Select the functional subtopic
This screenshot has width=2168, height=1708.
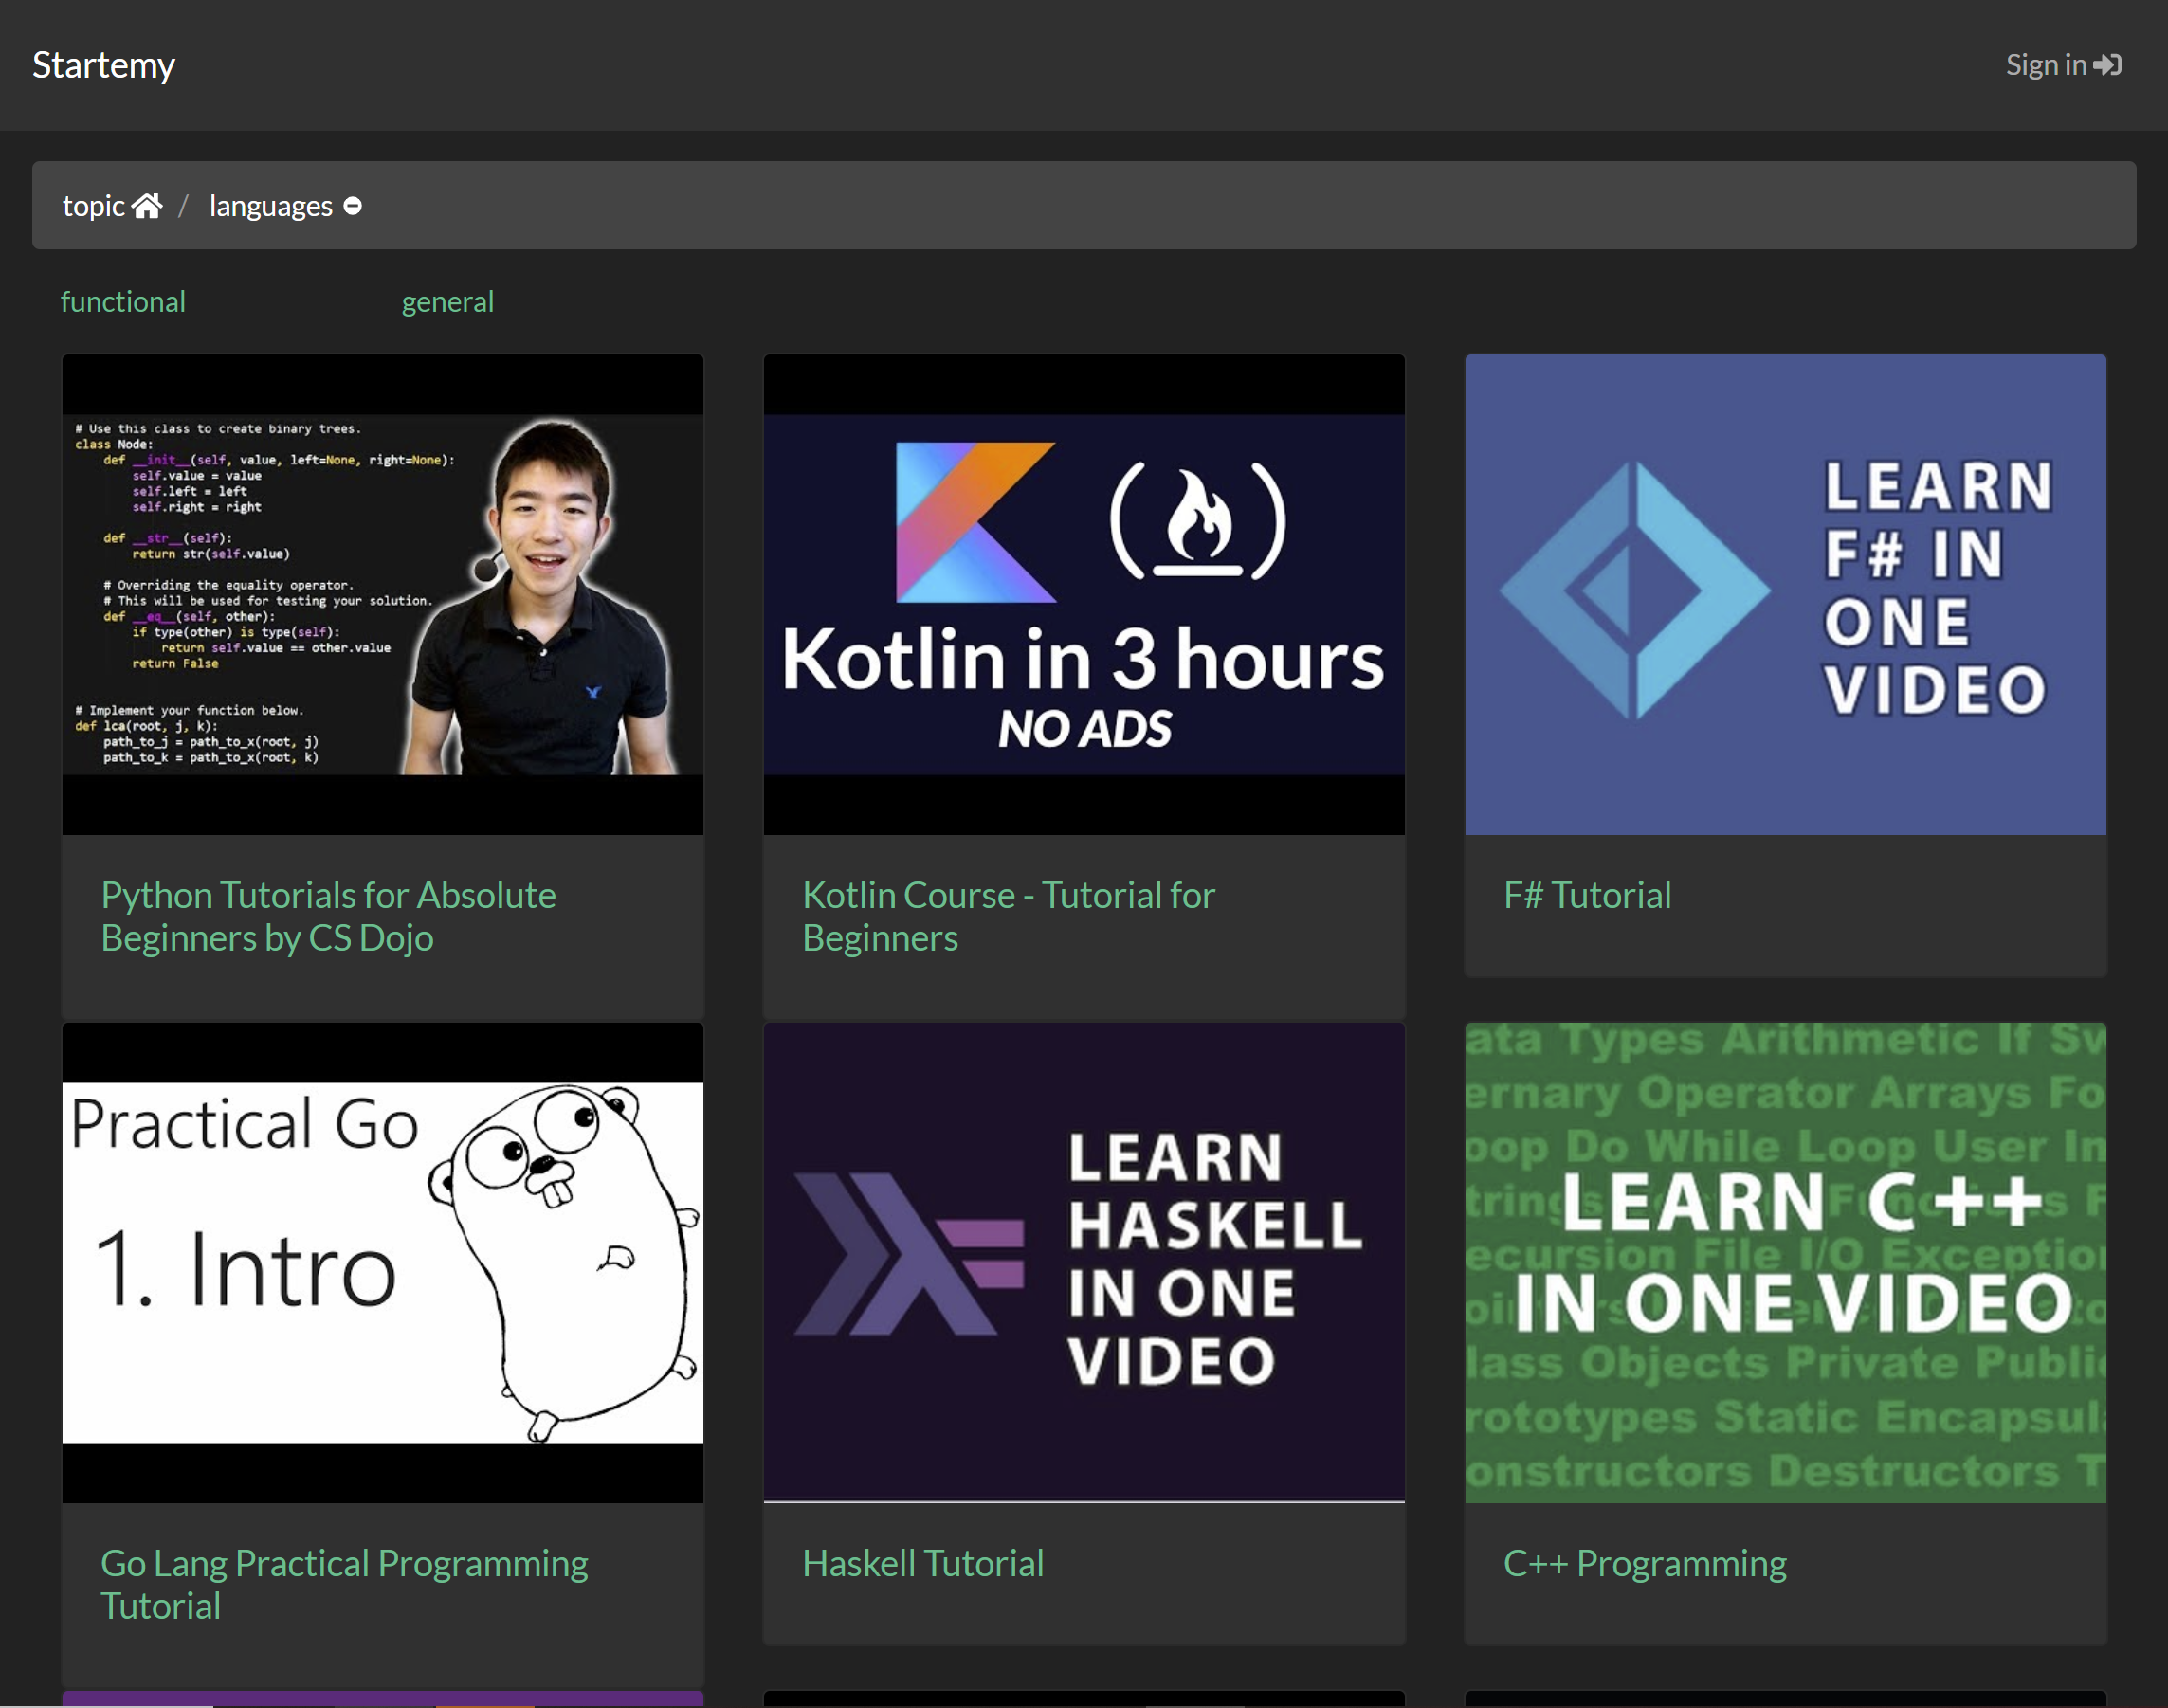tap(123, 302)
